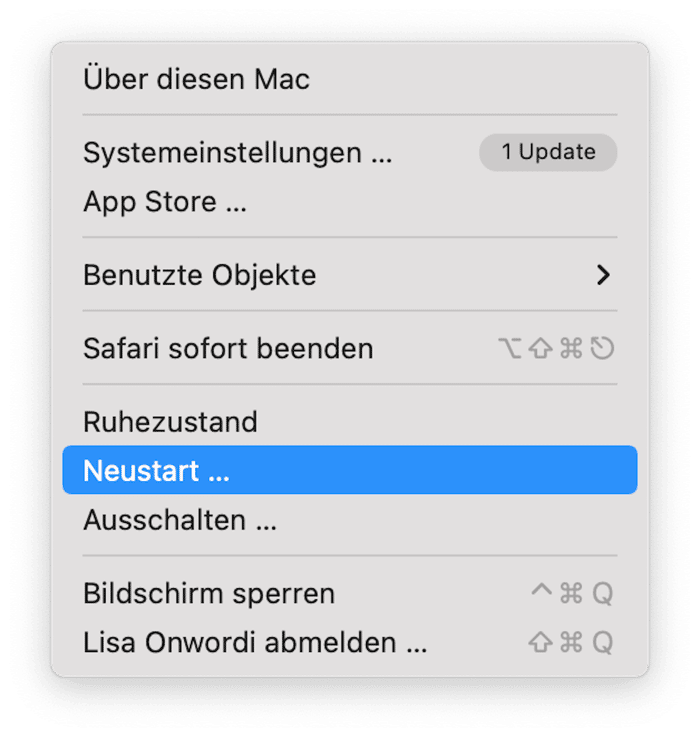The width and height of the screenshot is (700, 737).
Task: Choose Ausschalten to shut down
Action: (x=180, y=520)
